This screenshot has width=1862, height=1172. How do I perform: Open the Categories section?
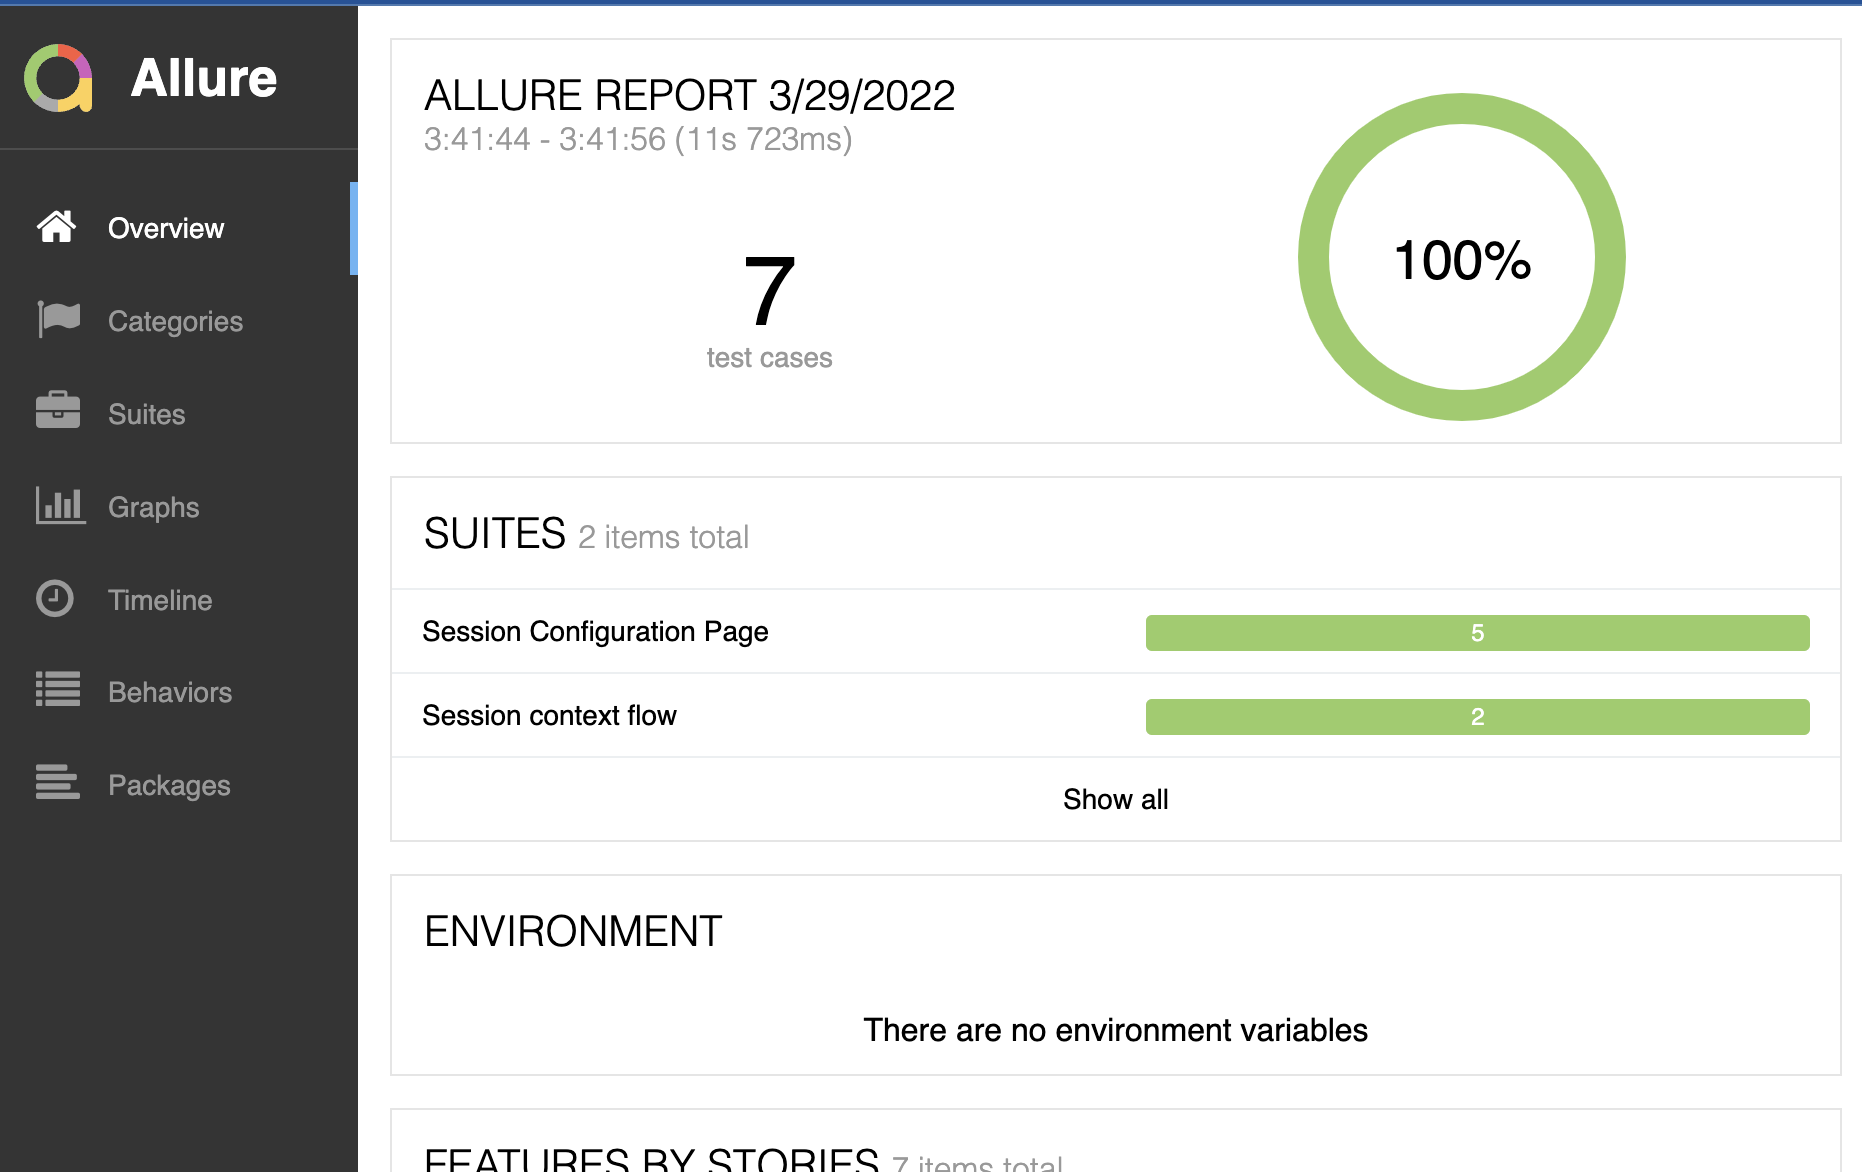[x=175, y=321]
